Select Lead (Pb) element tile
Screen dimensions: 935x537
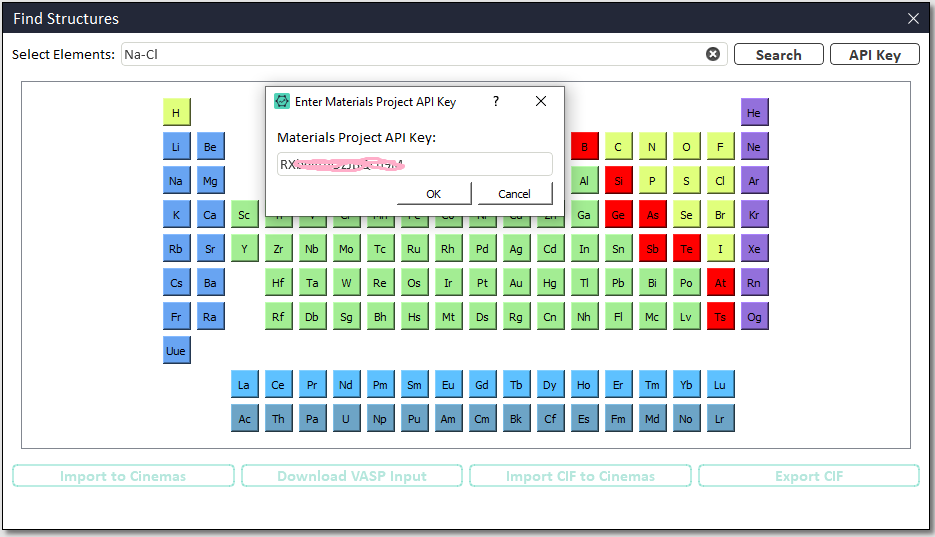[x=618, y=283]
